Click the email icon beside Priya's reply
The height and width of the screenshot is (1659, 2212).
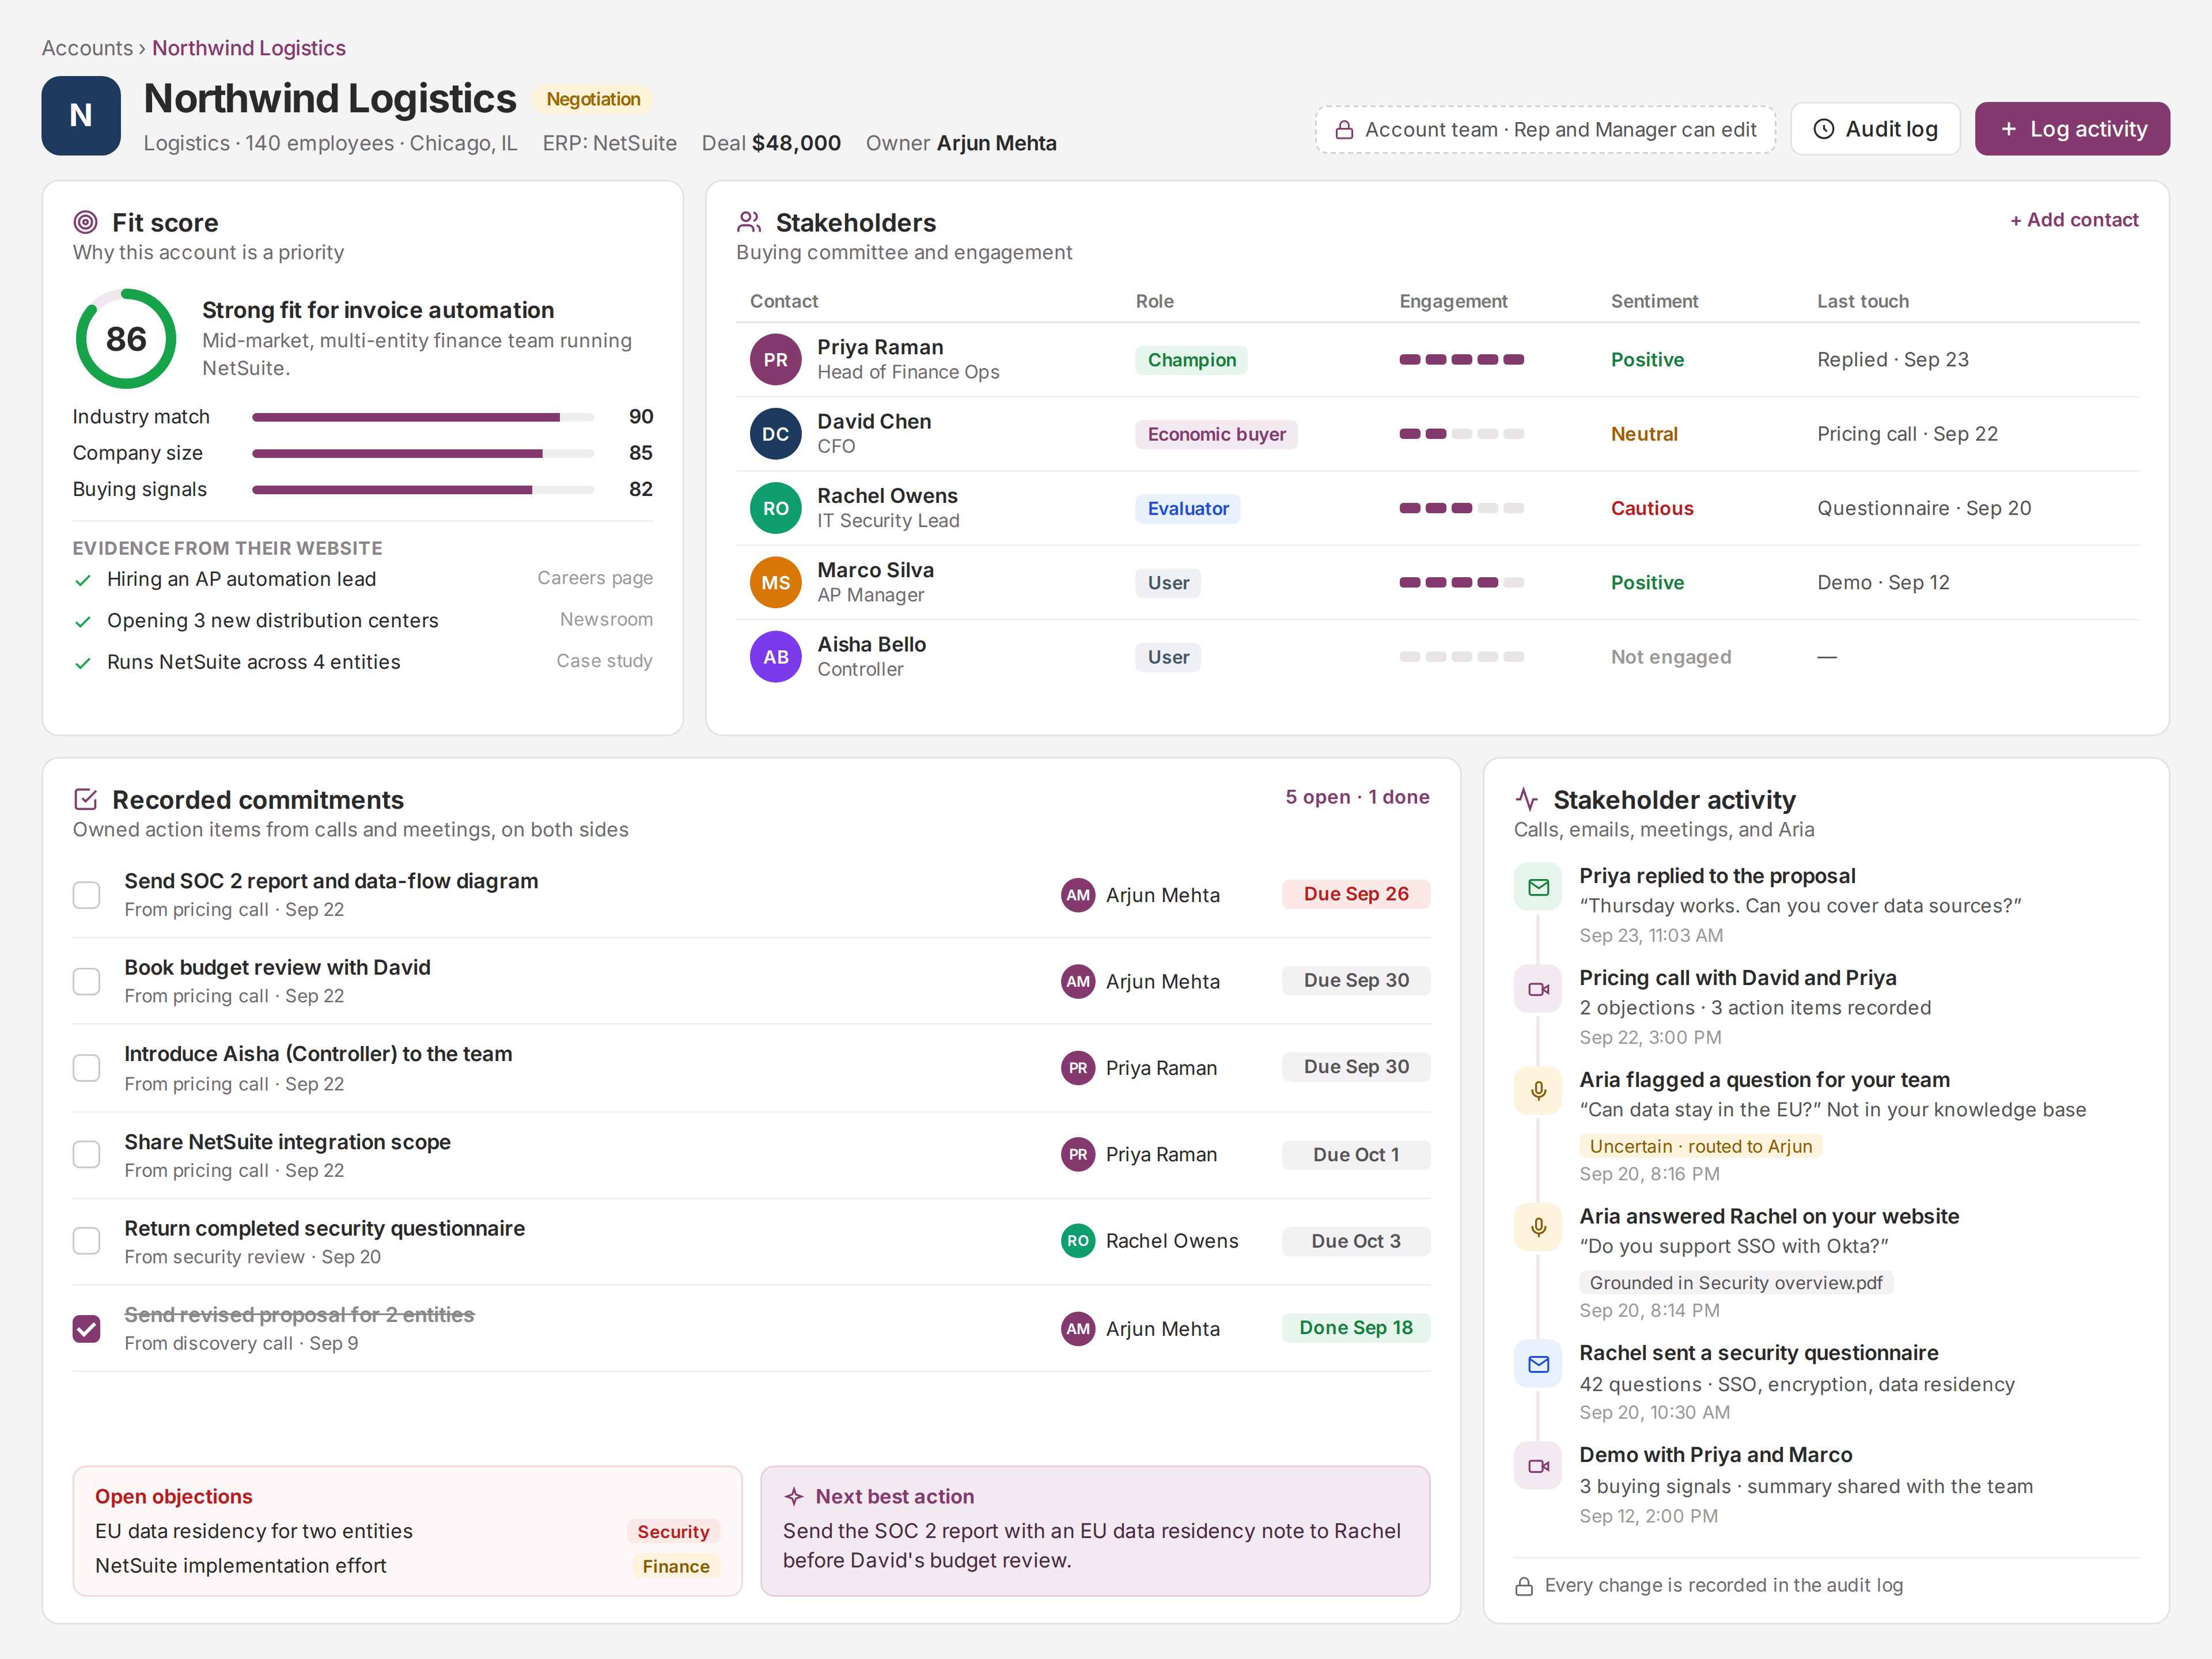(1538, 887)
